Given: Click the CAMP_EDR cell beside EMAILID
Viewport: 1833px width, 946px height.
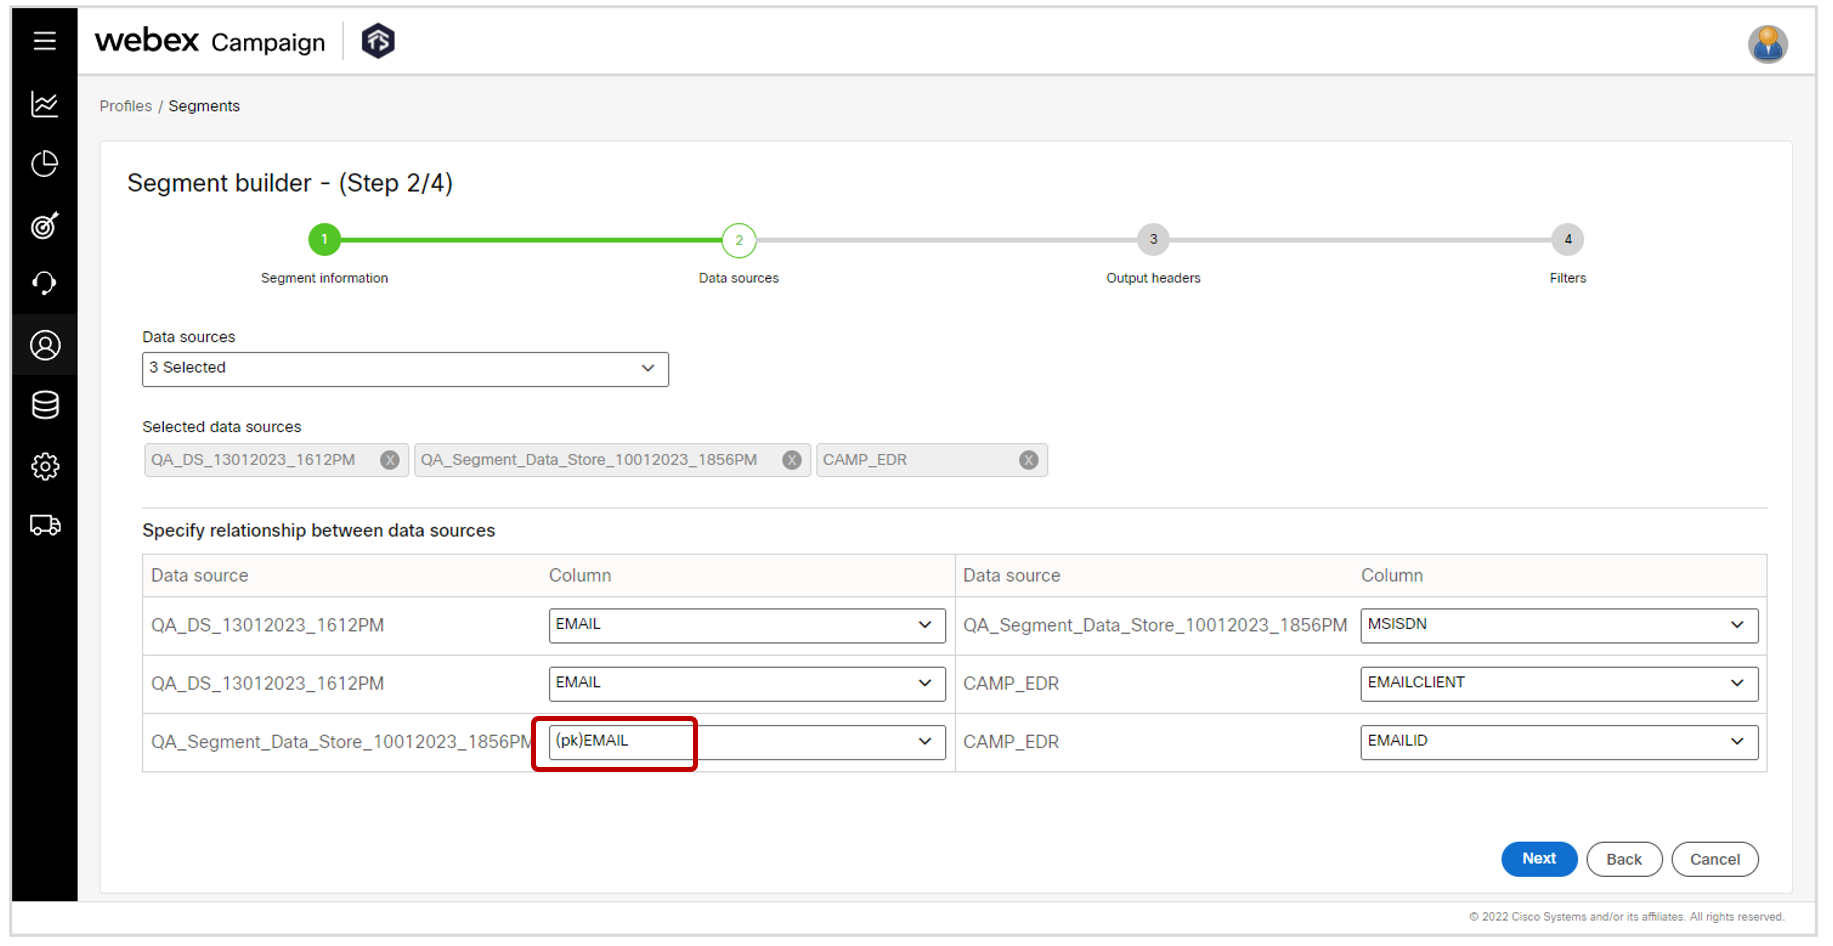Looking at the screenshot, I should click(x=1011, y=742).
